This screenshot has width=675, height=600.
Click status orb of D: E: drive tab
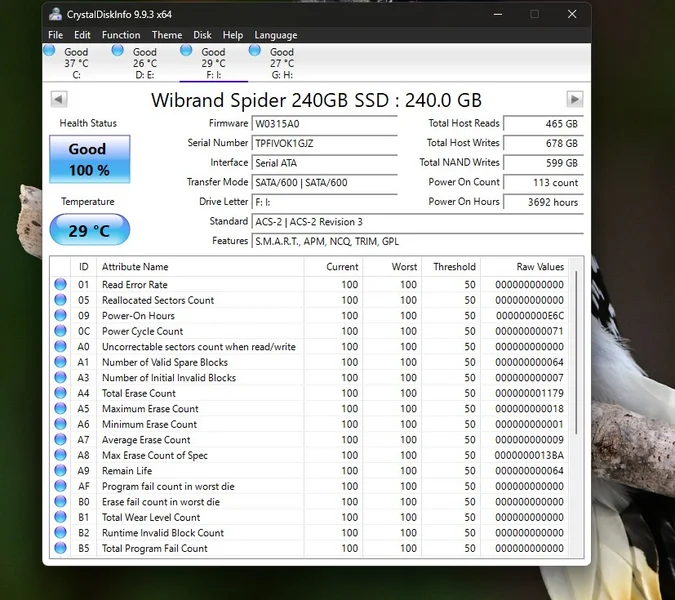pos(117,50)
